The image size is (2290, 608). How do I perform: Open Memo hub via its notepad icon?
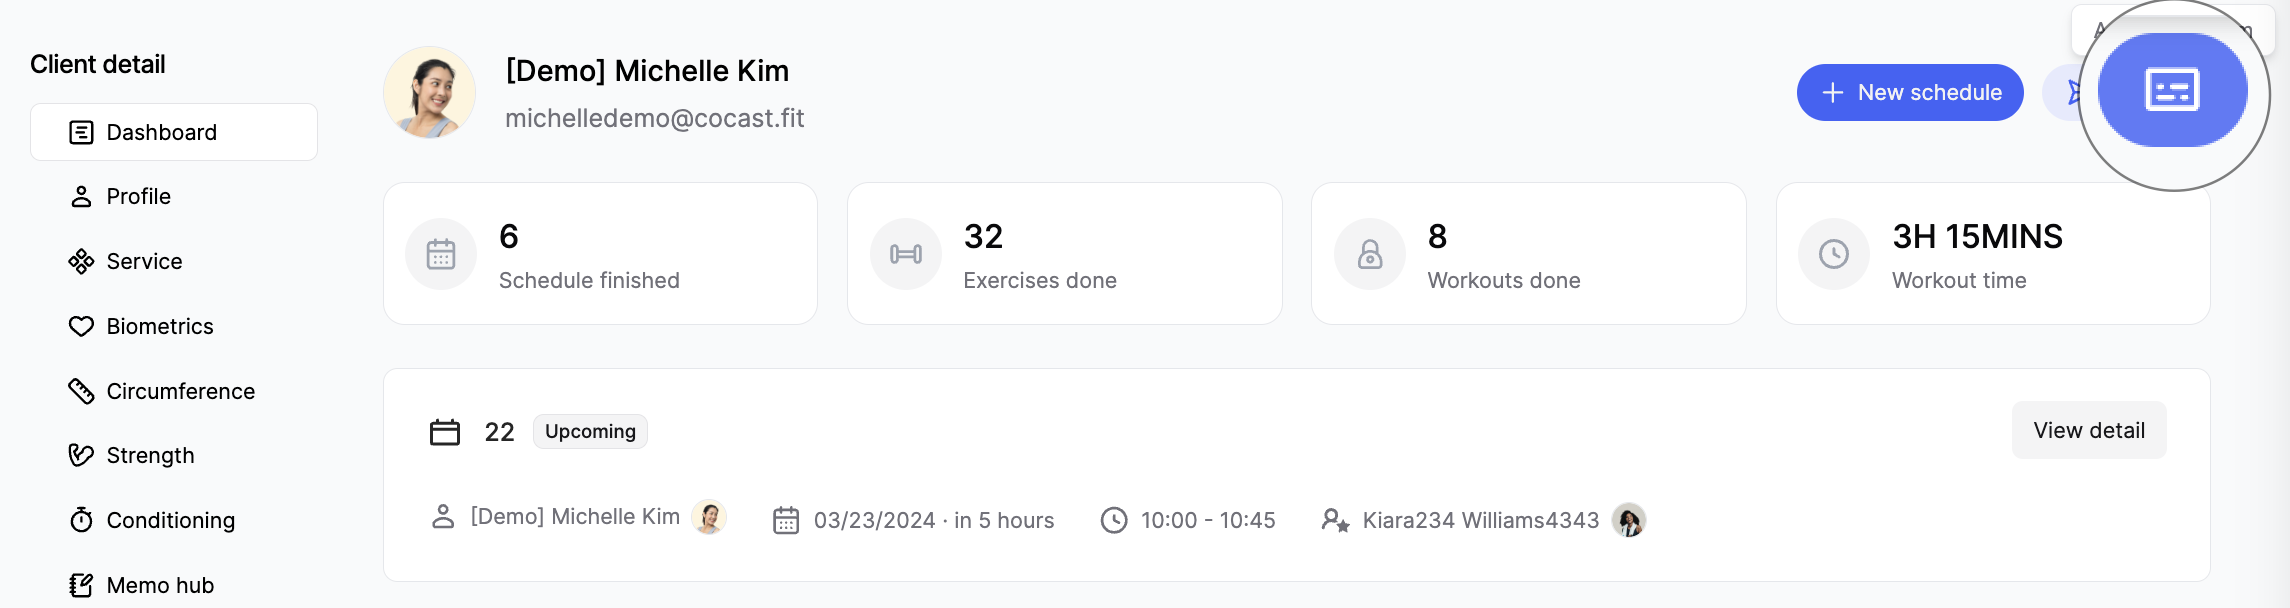pyautogui.click(x=81, y=585)
